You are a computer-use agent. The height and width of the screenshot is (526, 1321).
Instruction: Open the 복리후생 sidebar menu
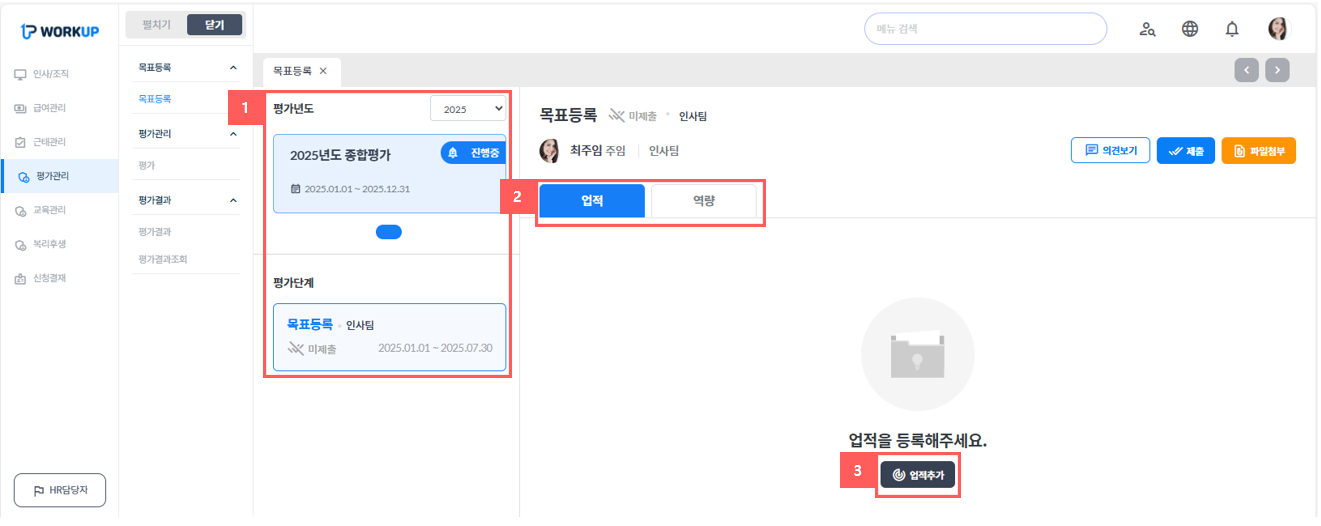[x=58, y=244]
